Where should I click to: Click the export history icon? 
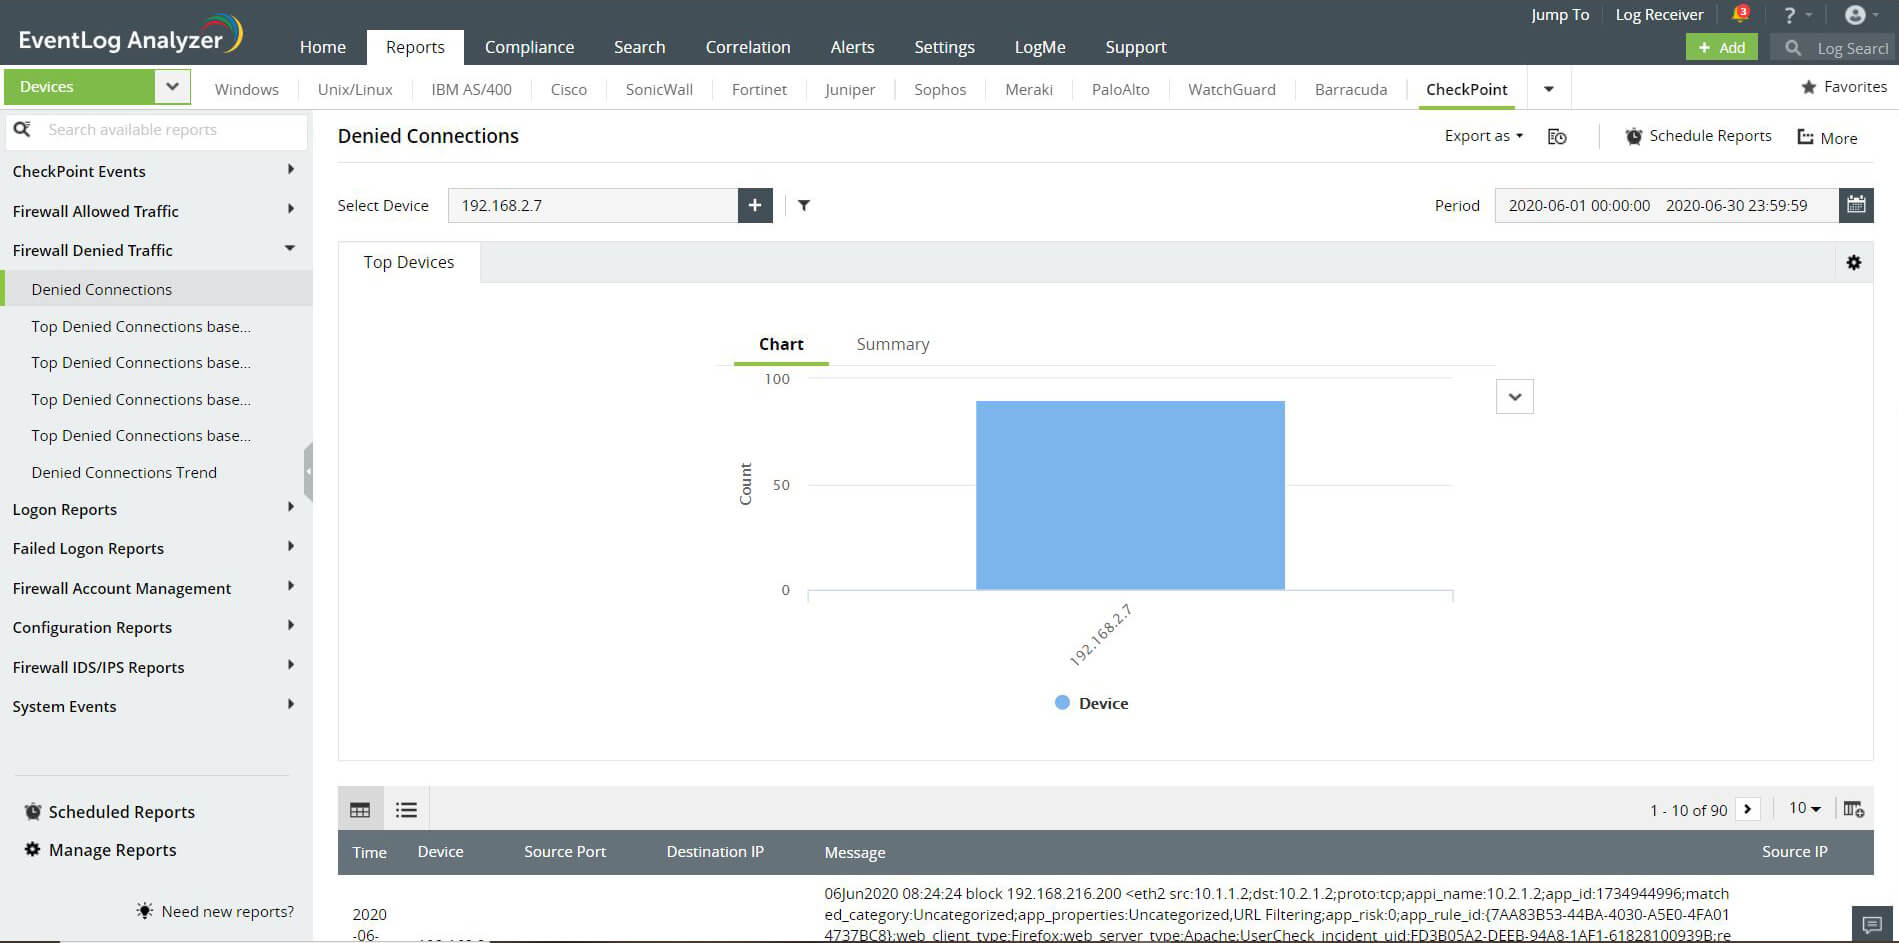pos(1557,137)
